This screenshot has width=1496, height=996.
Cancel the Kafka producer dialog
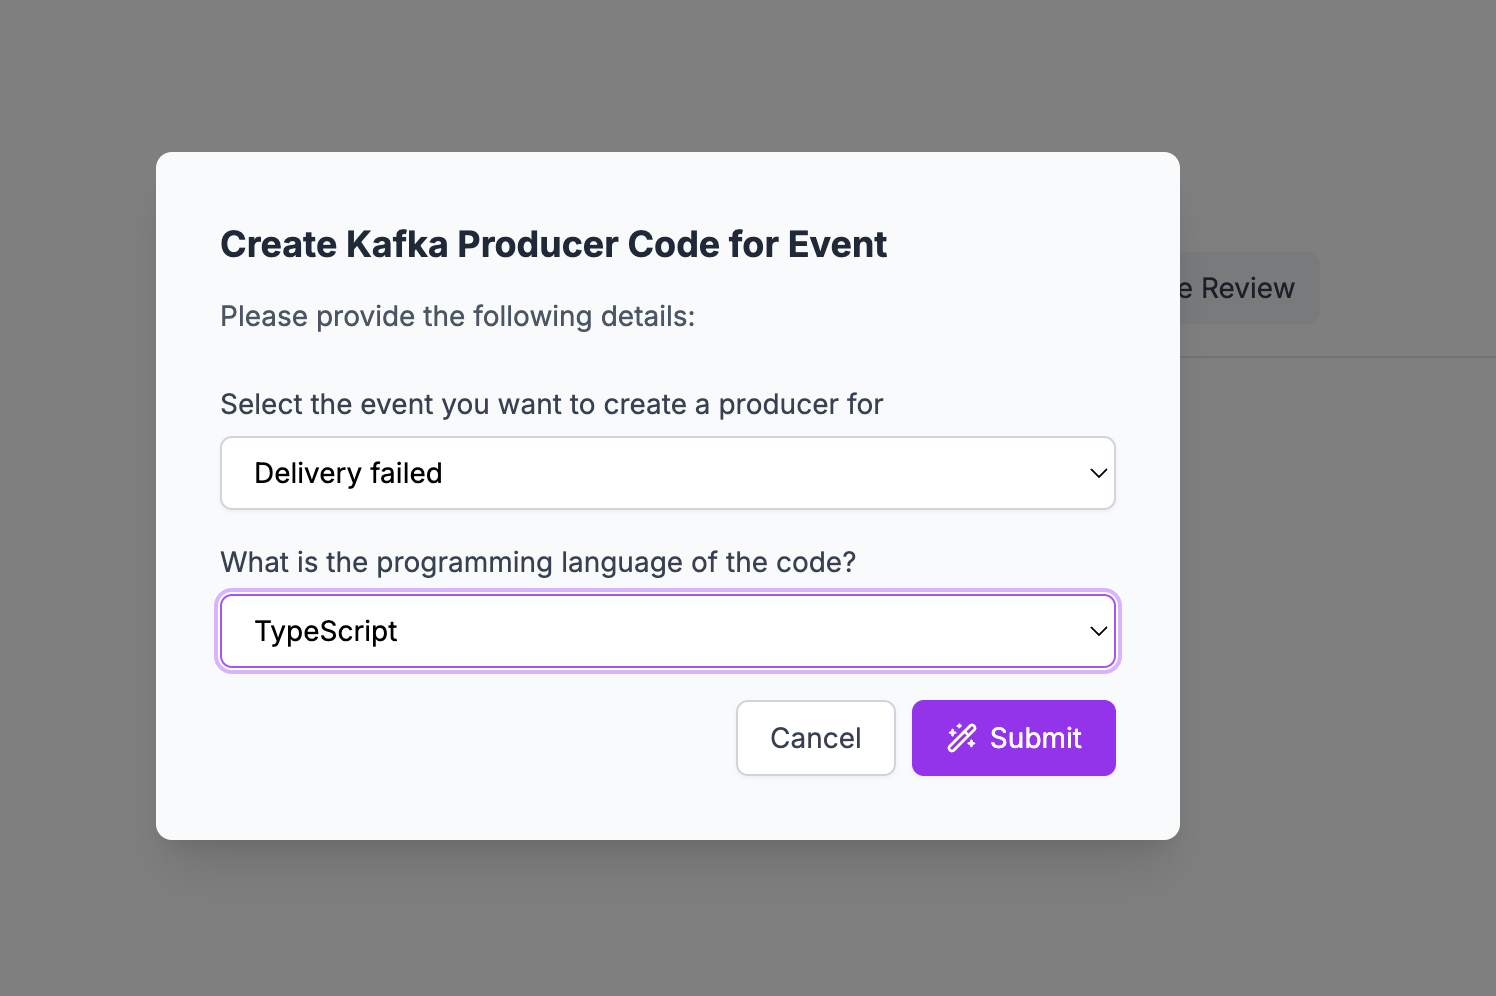(815, 738)
